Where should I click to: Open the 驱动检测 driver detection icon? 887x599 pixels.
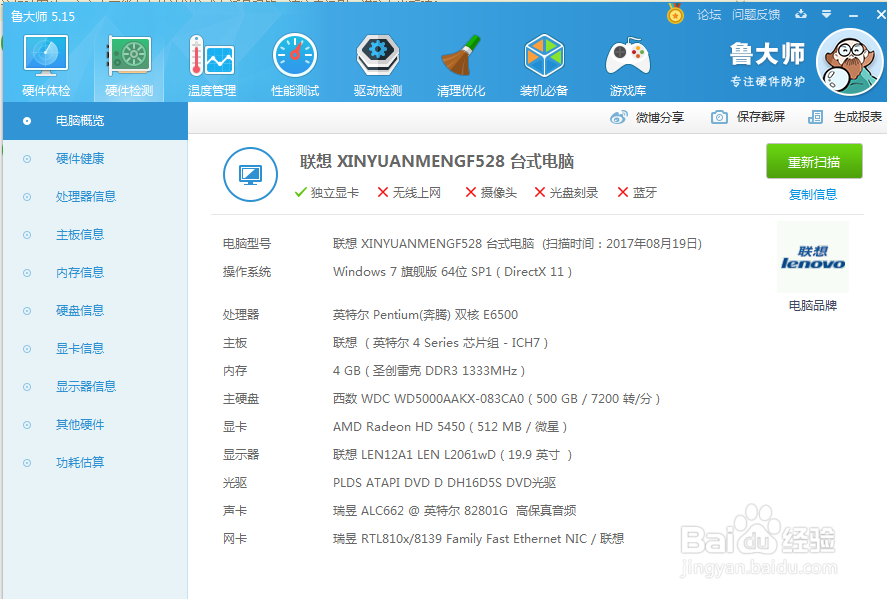coord(378,55)
